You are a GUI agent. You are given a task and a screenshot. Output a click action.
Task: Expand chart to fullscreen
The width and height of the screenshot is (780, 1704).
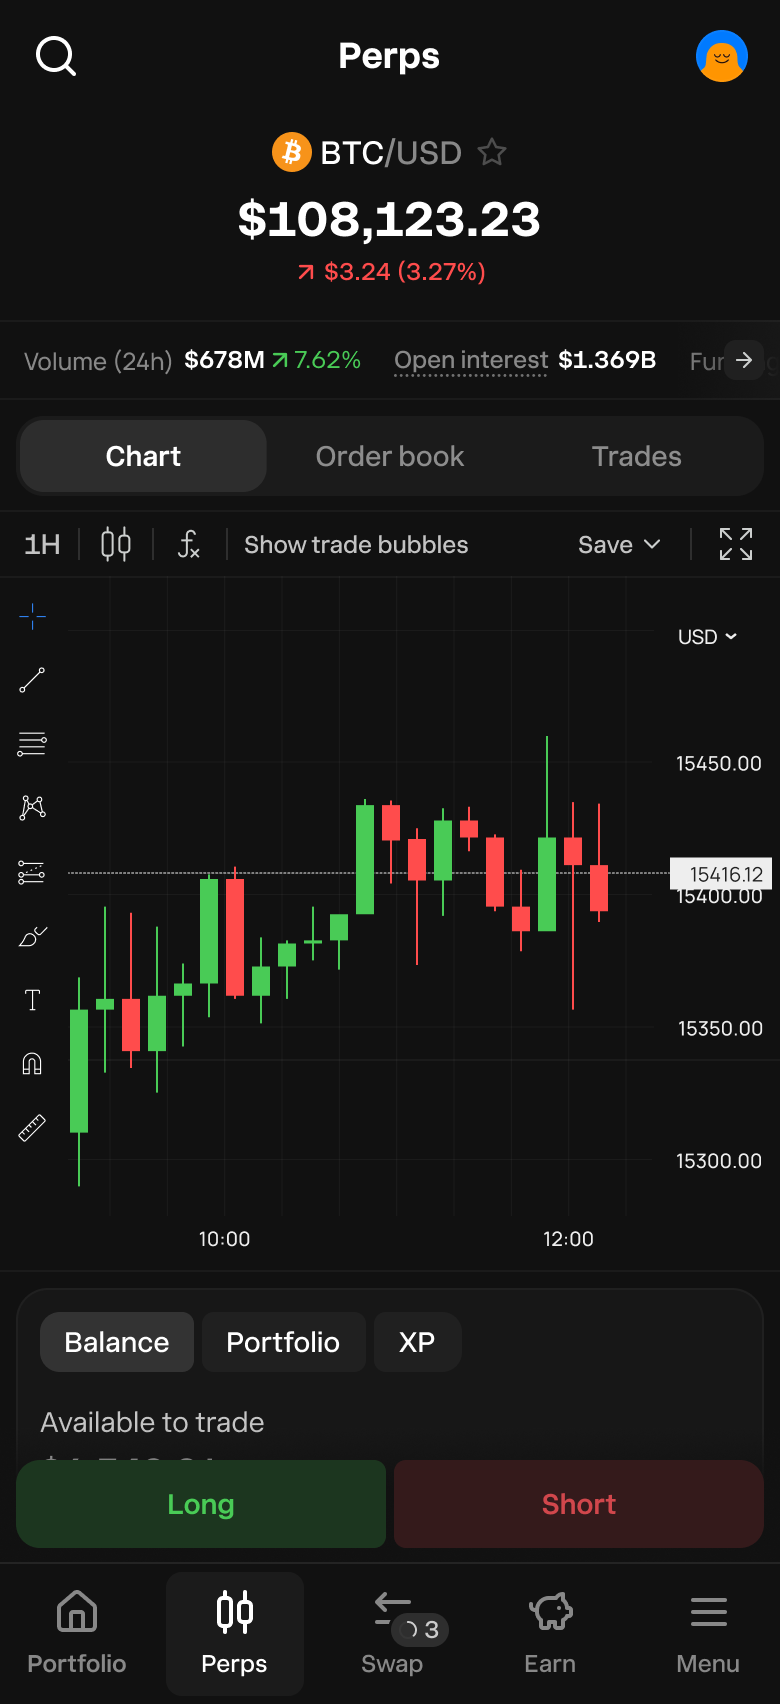click(x=736, y=544)
